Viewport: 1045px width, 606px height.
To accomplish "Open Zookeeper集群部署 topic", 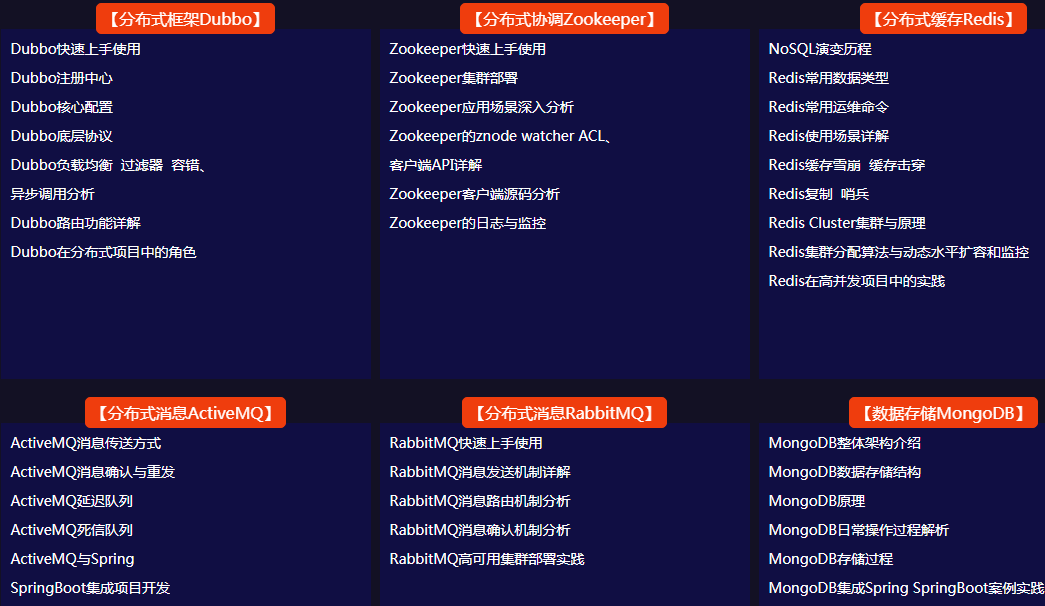I will 453,78.
